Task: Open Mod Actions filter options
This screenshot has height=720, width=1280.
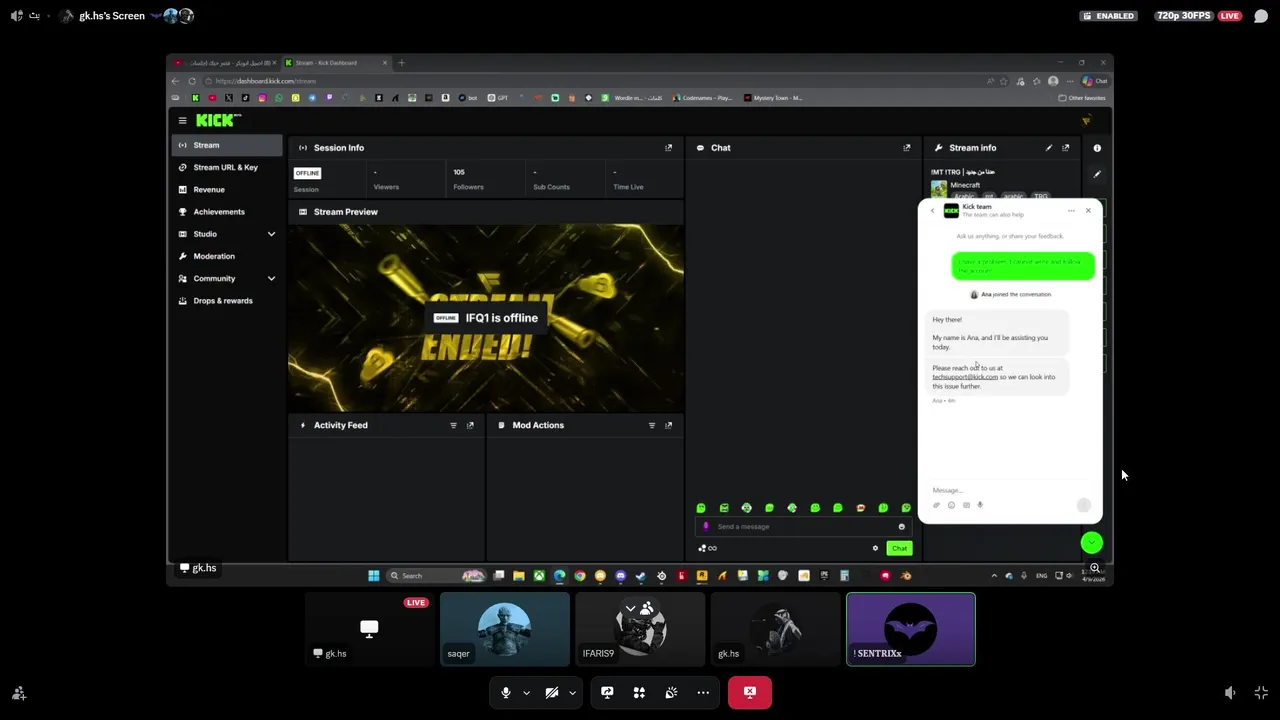Action: click(652, 425)
